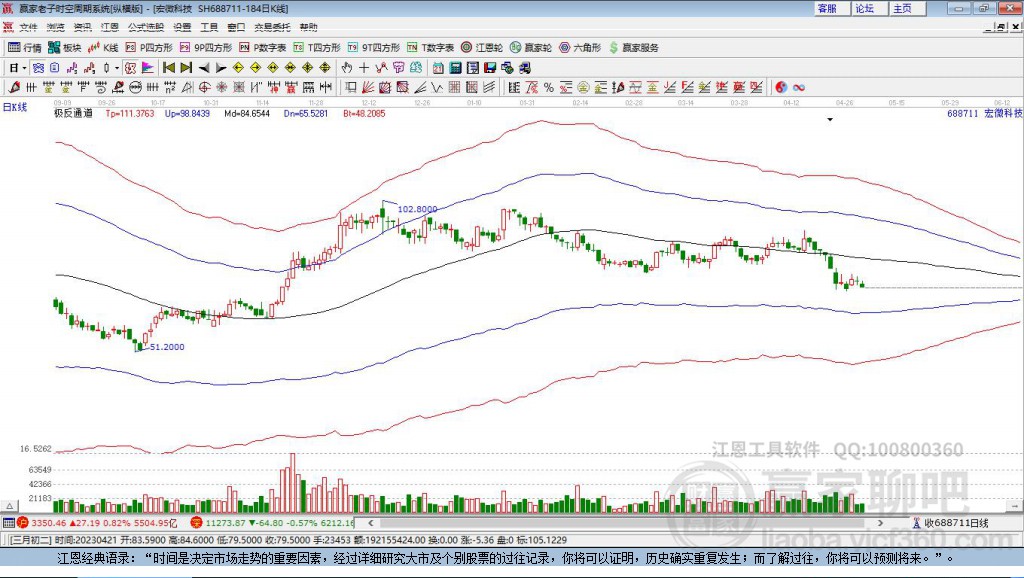Screen dimensions: 1024x578
Task: Open the calendar date tool
Action: [438, 67]
